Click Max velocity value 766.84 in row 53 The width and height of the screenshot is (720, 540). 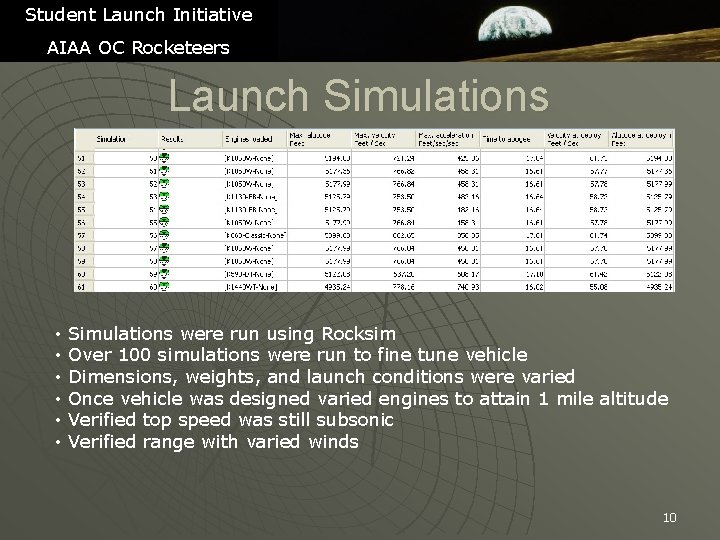point(403,184)
